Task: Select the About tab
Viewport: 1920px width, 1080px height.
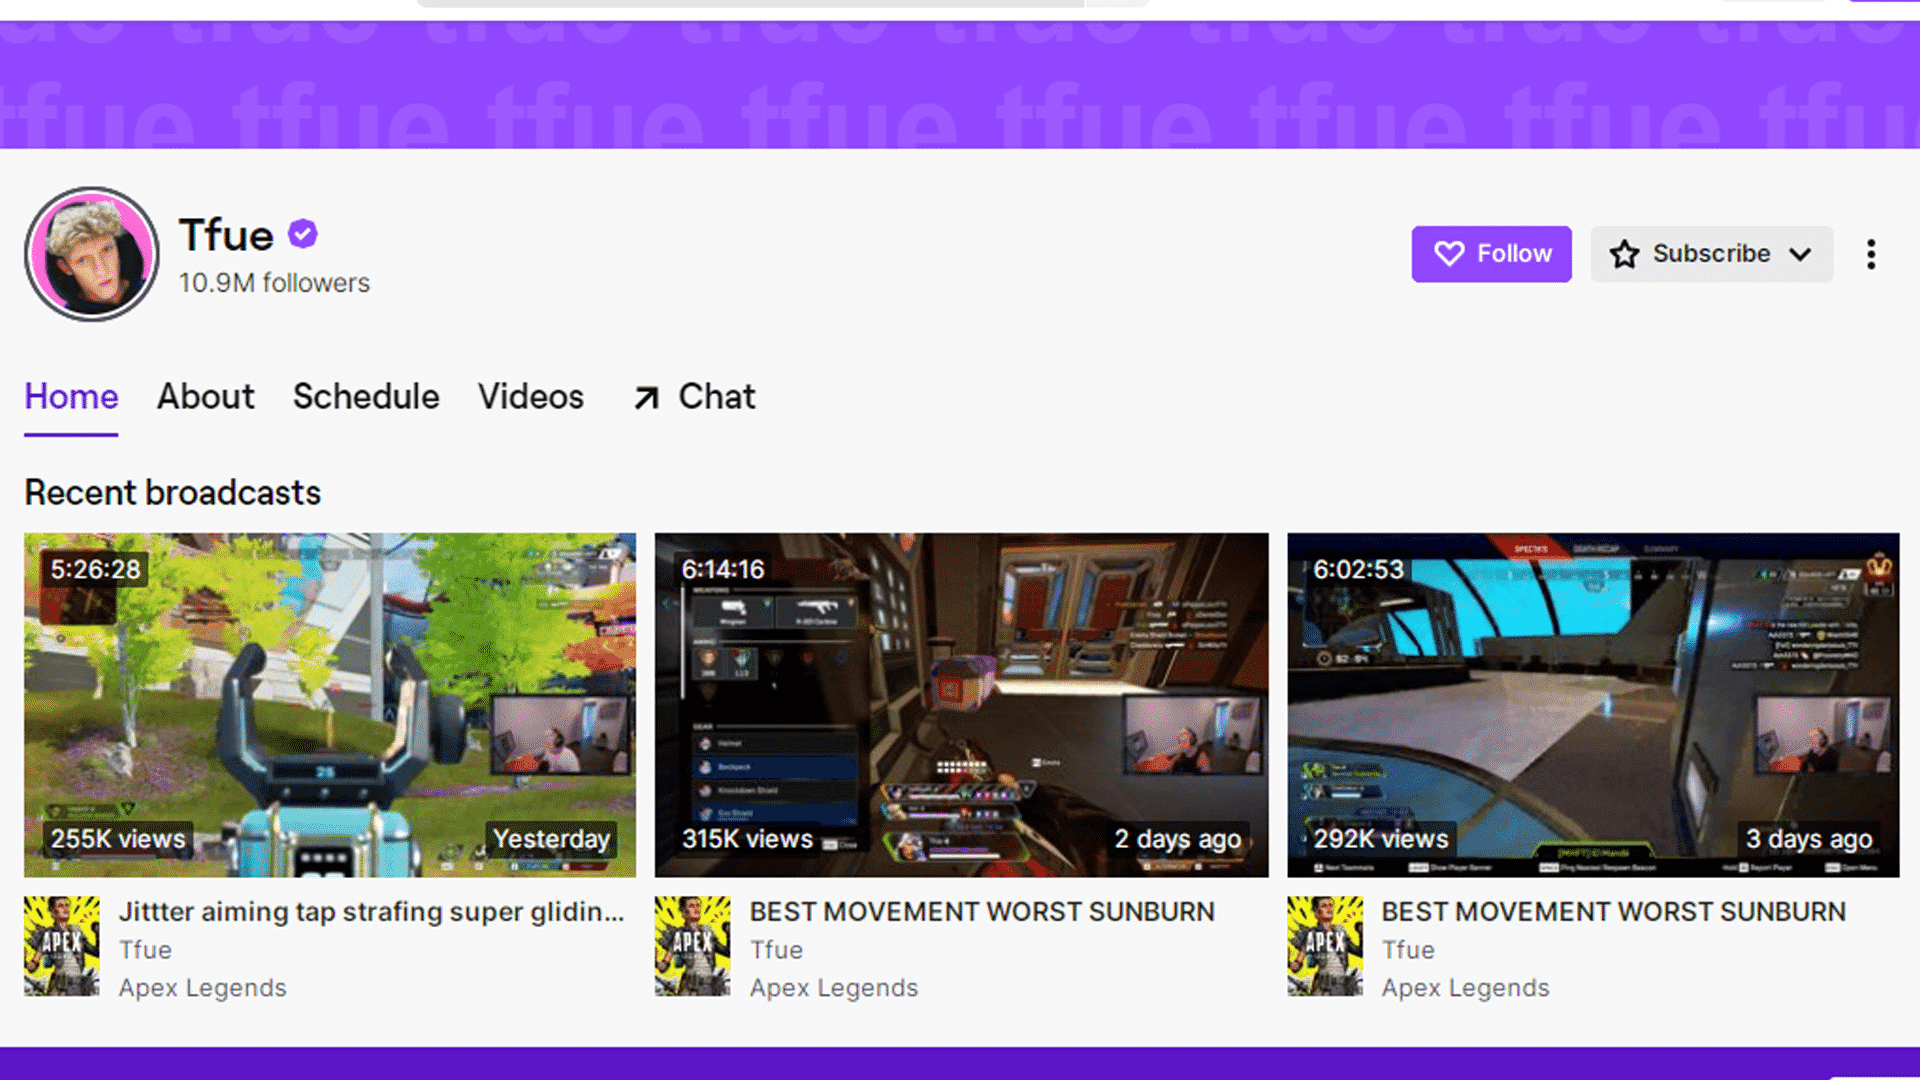Action: [x=204, y=396]
